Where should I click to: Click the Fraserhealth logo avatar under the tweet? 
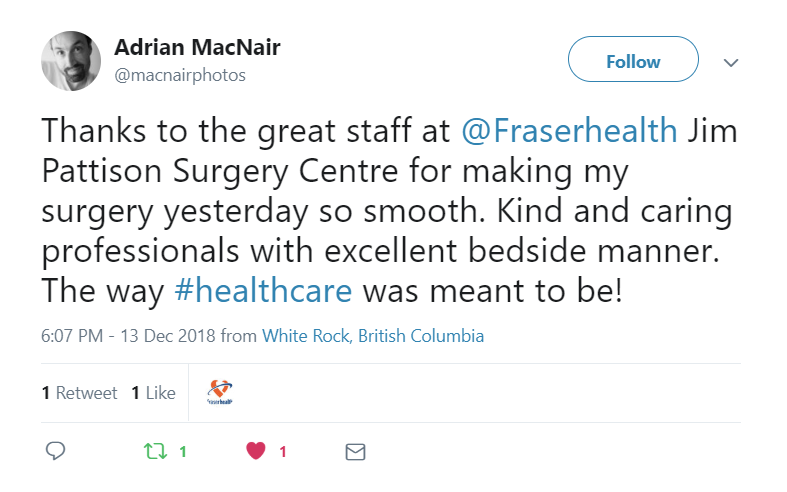(220, 392)
